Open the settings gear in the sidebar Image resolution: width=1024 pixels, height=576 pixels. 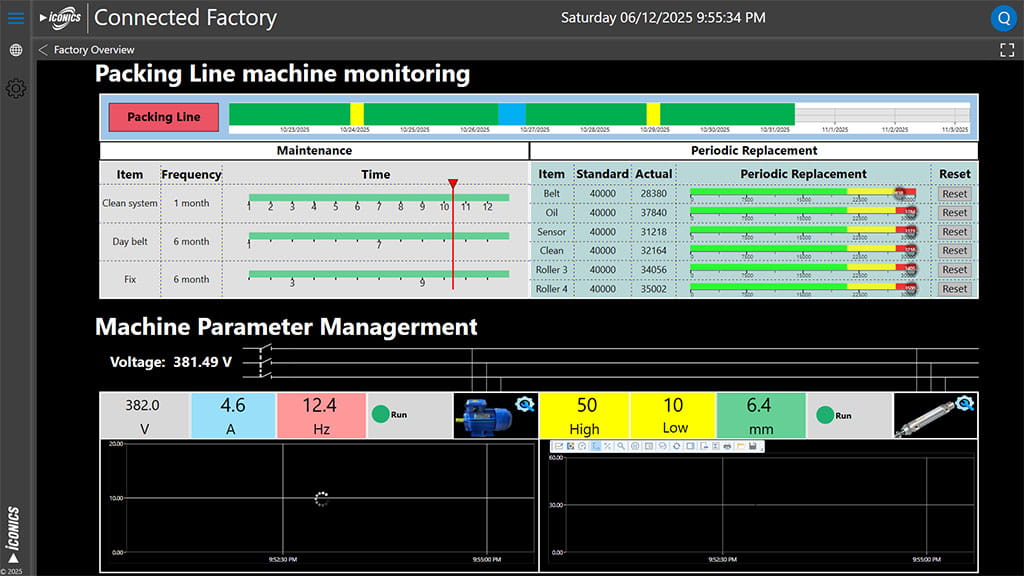[x=16, y=89]
